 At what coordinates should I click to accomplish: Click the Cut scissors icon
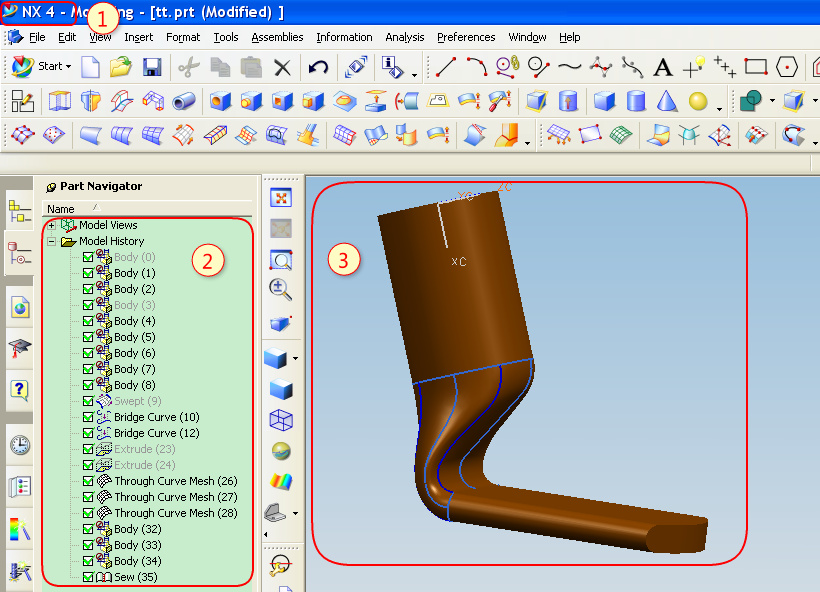click(x=187, y=67)
